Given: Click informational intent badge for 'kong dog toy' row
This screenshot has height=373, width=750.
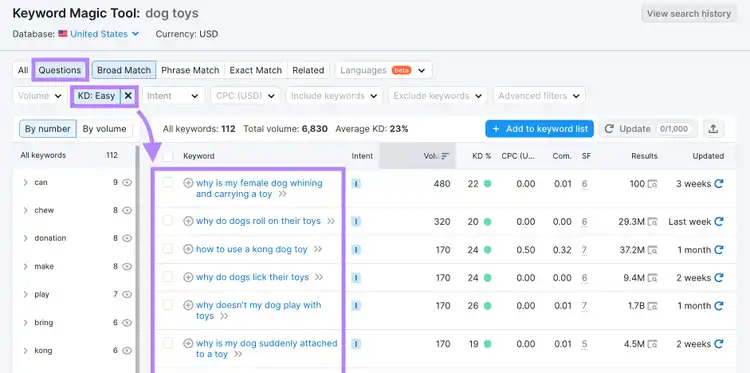Looking at the screenshot, I should tap(356, 250).
